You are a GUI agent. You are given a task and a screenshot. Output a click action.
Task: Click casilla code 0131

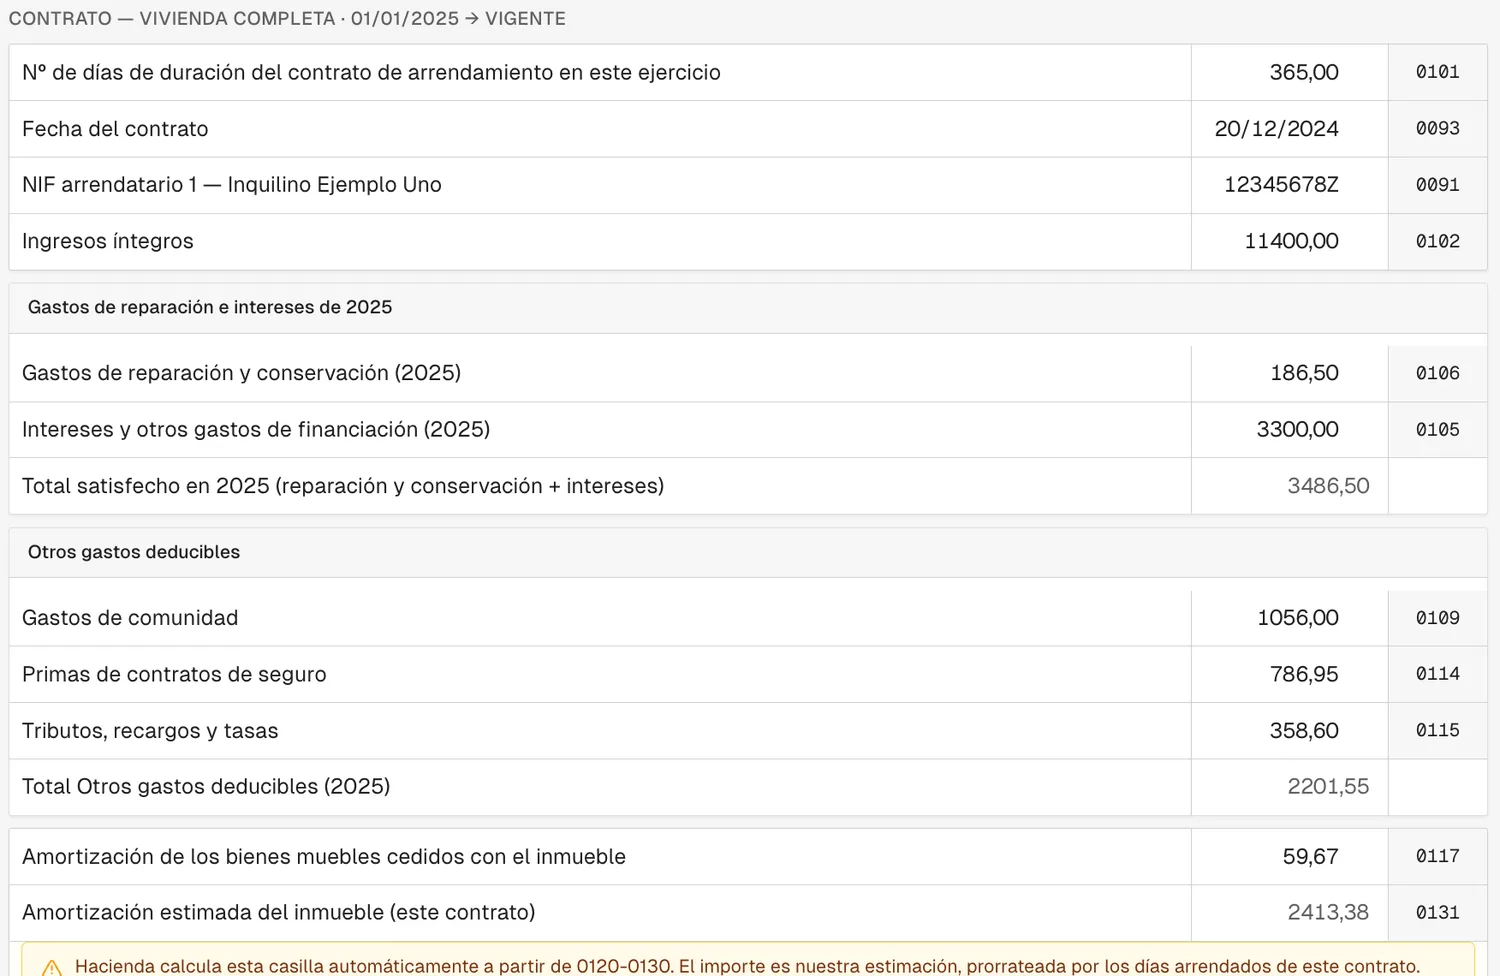point(1438,912)
